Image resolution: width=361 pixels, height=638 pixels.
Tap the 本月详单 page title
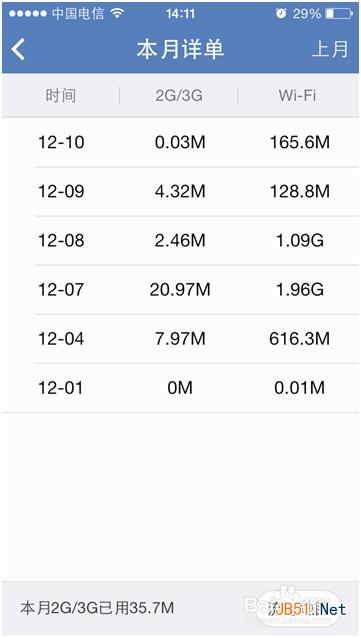point(180,50)
